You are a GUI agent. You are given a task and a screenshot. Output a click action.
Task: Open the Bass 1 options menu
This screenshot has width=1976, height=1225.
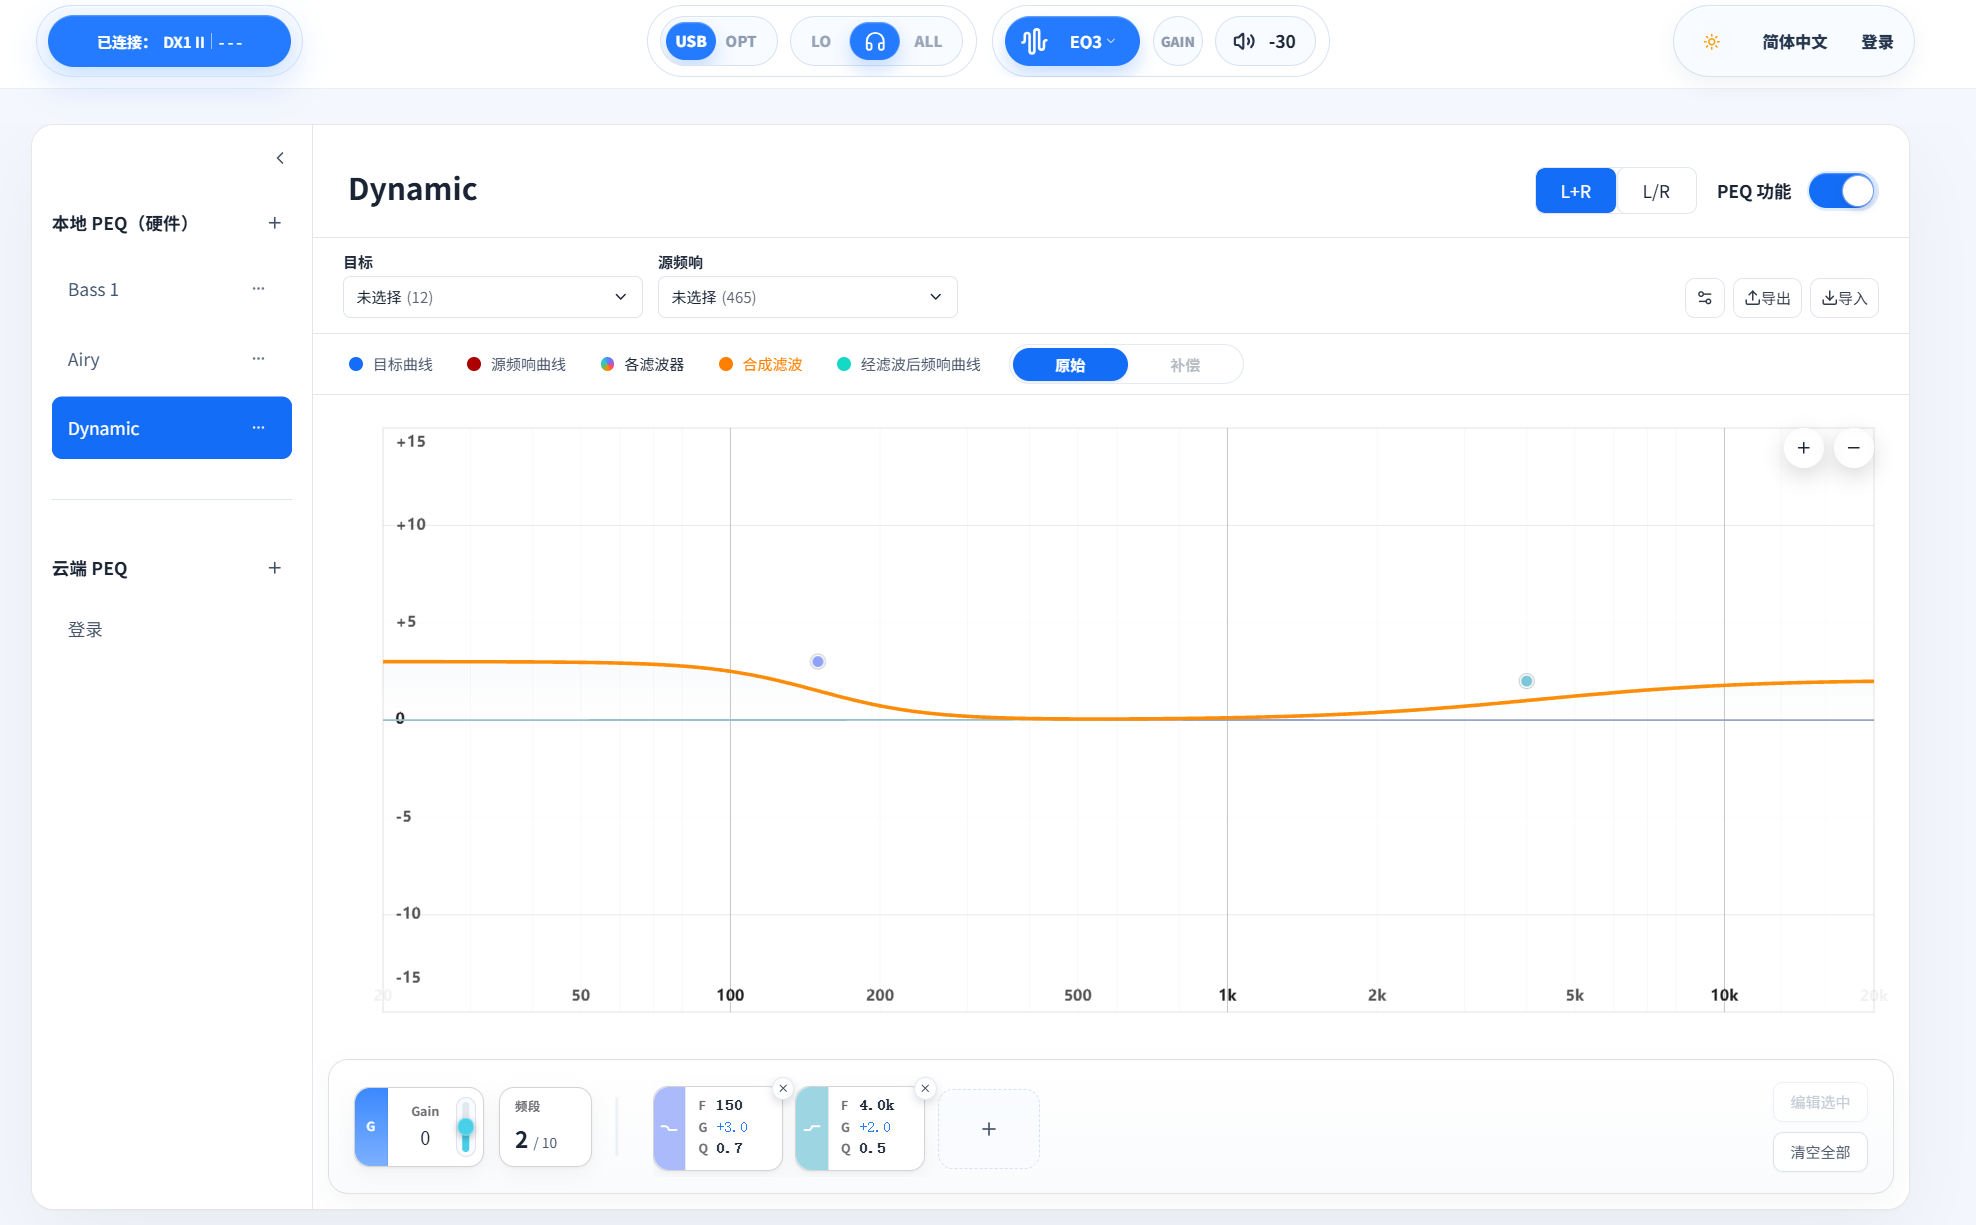coord(258,289)
